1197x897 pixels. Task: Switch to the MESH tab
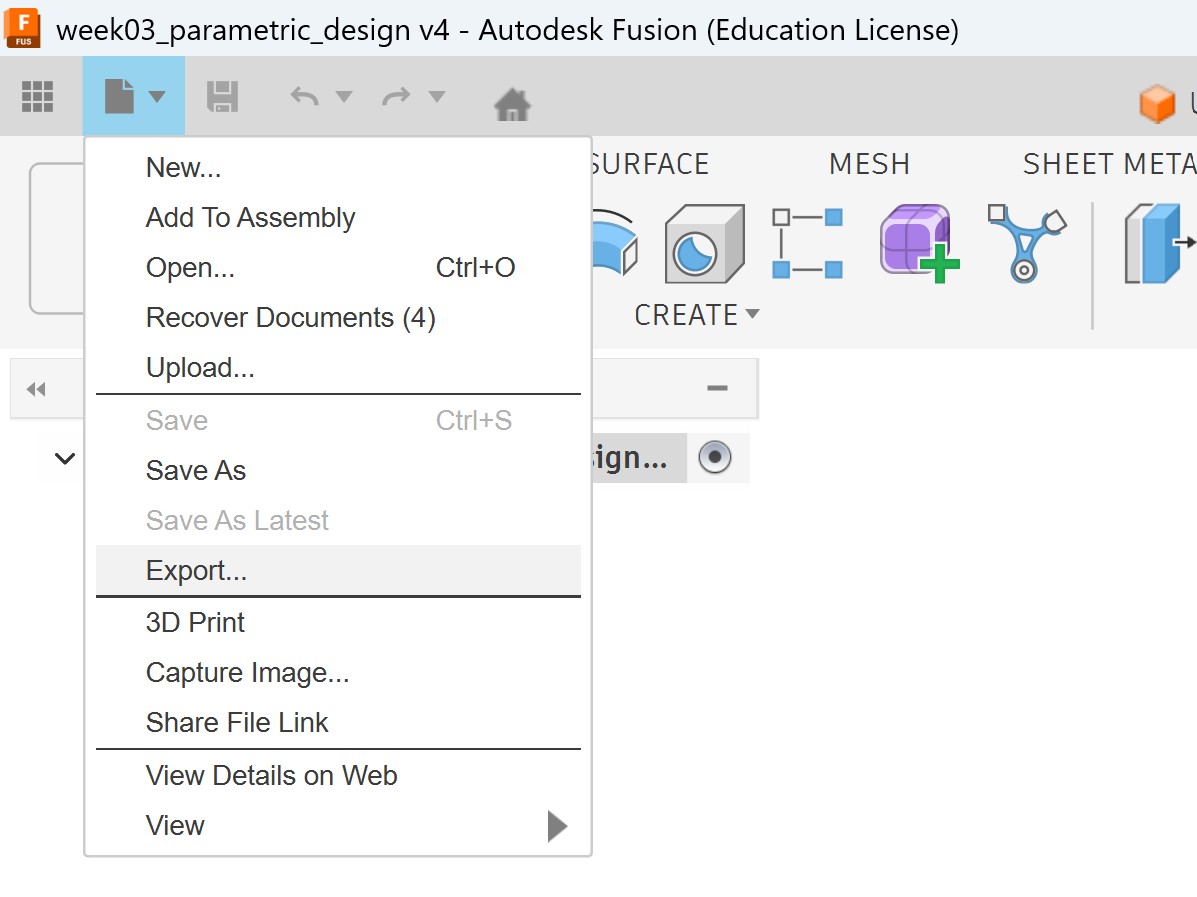[x=869, y=164]
